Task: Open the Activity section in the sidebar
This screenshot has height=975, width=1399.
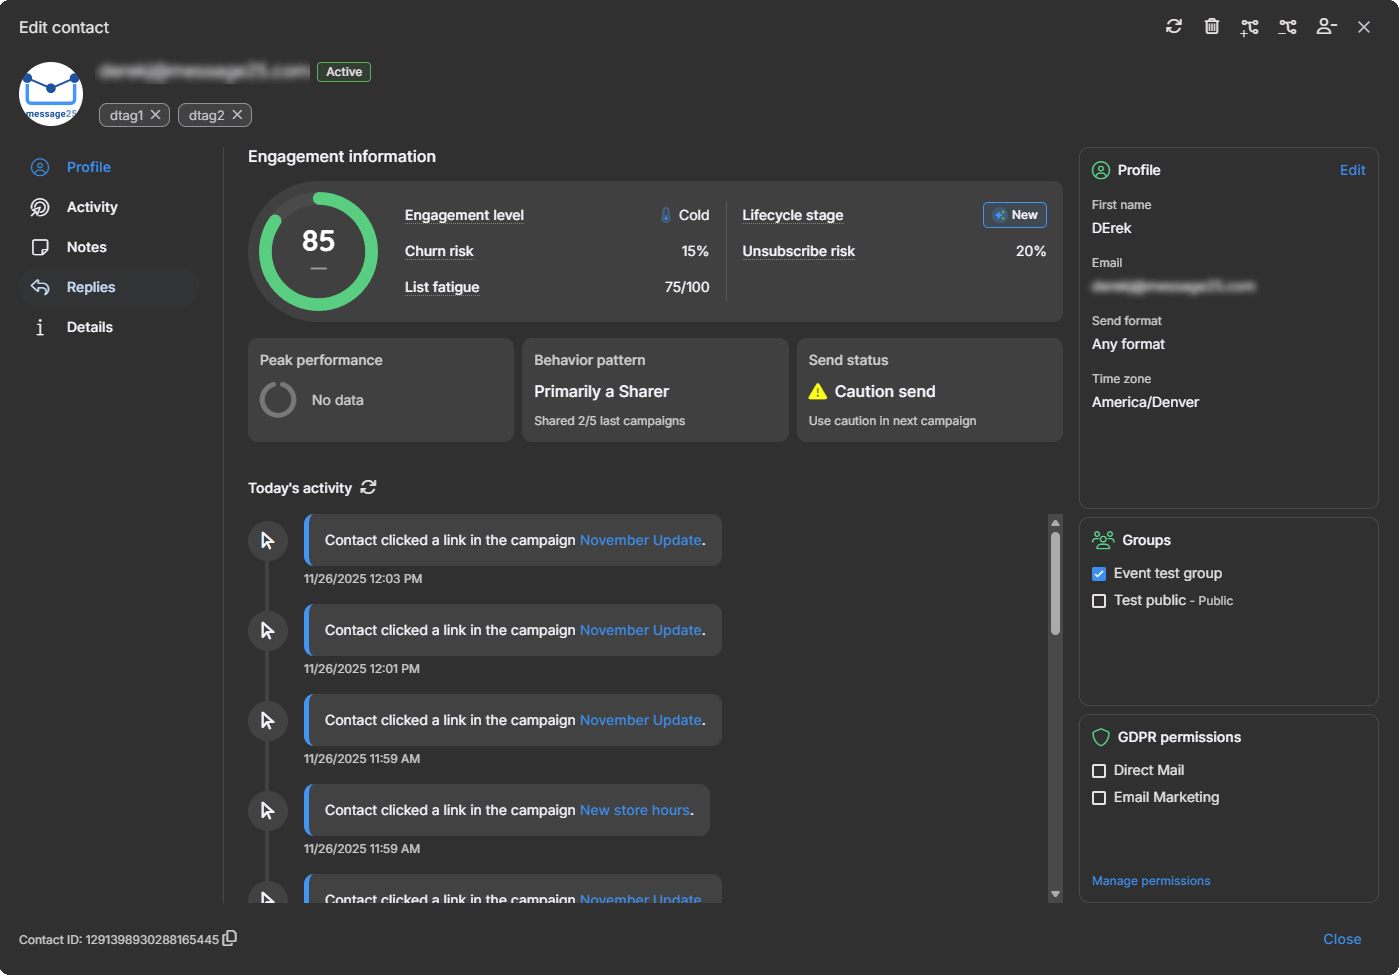Action: pos(91,206)
